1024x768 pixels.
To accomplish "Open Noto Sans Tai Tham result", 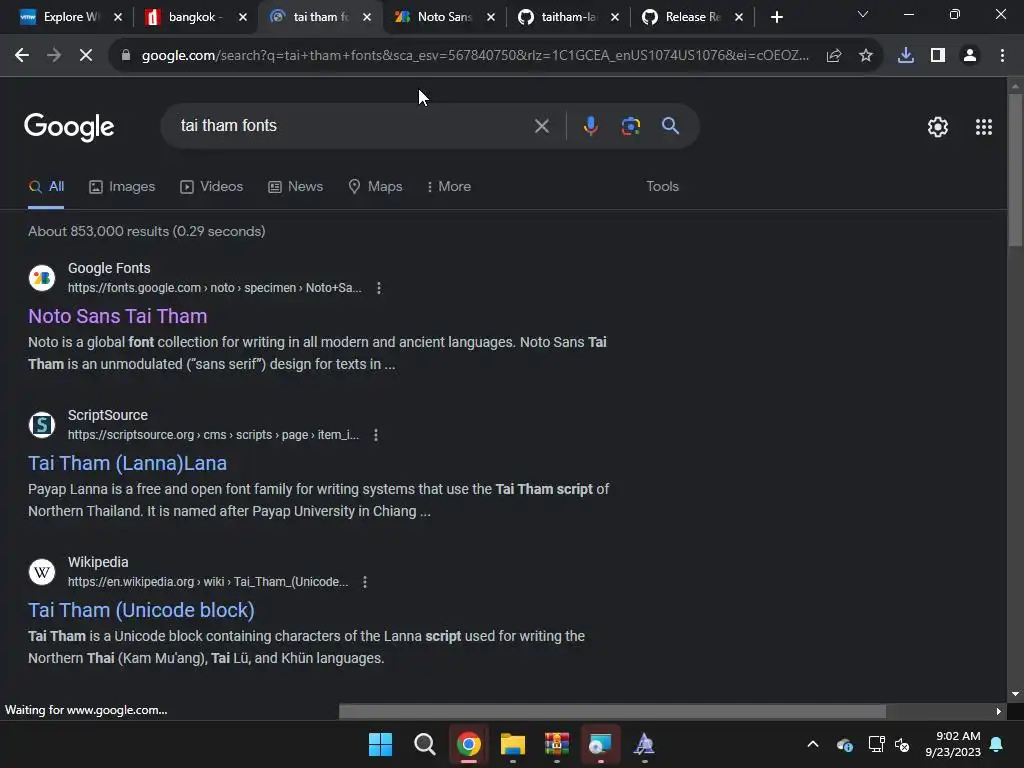I will [118, 316].
